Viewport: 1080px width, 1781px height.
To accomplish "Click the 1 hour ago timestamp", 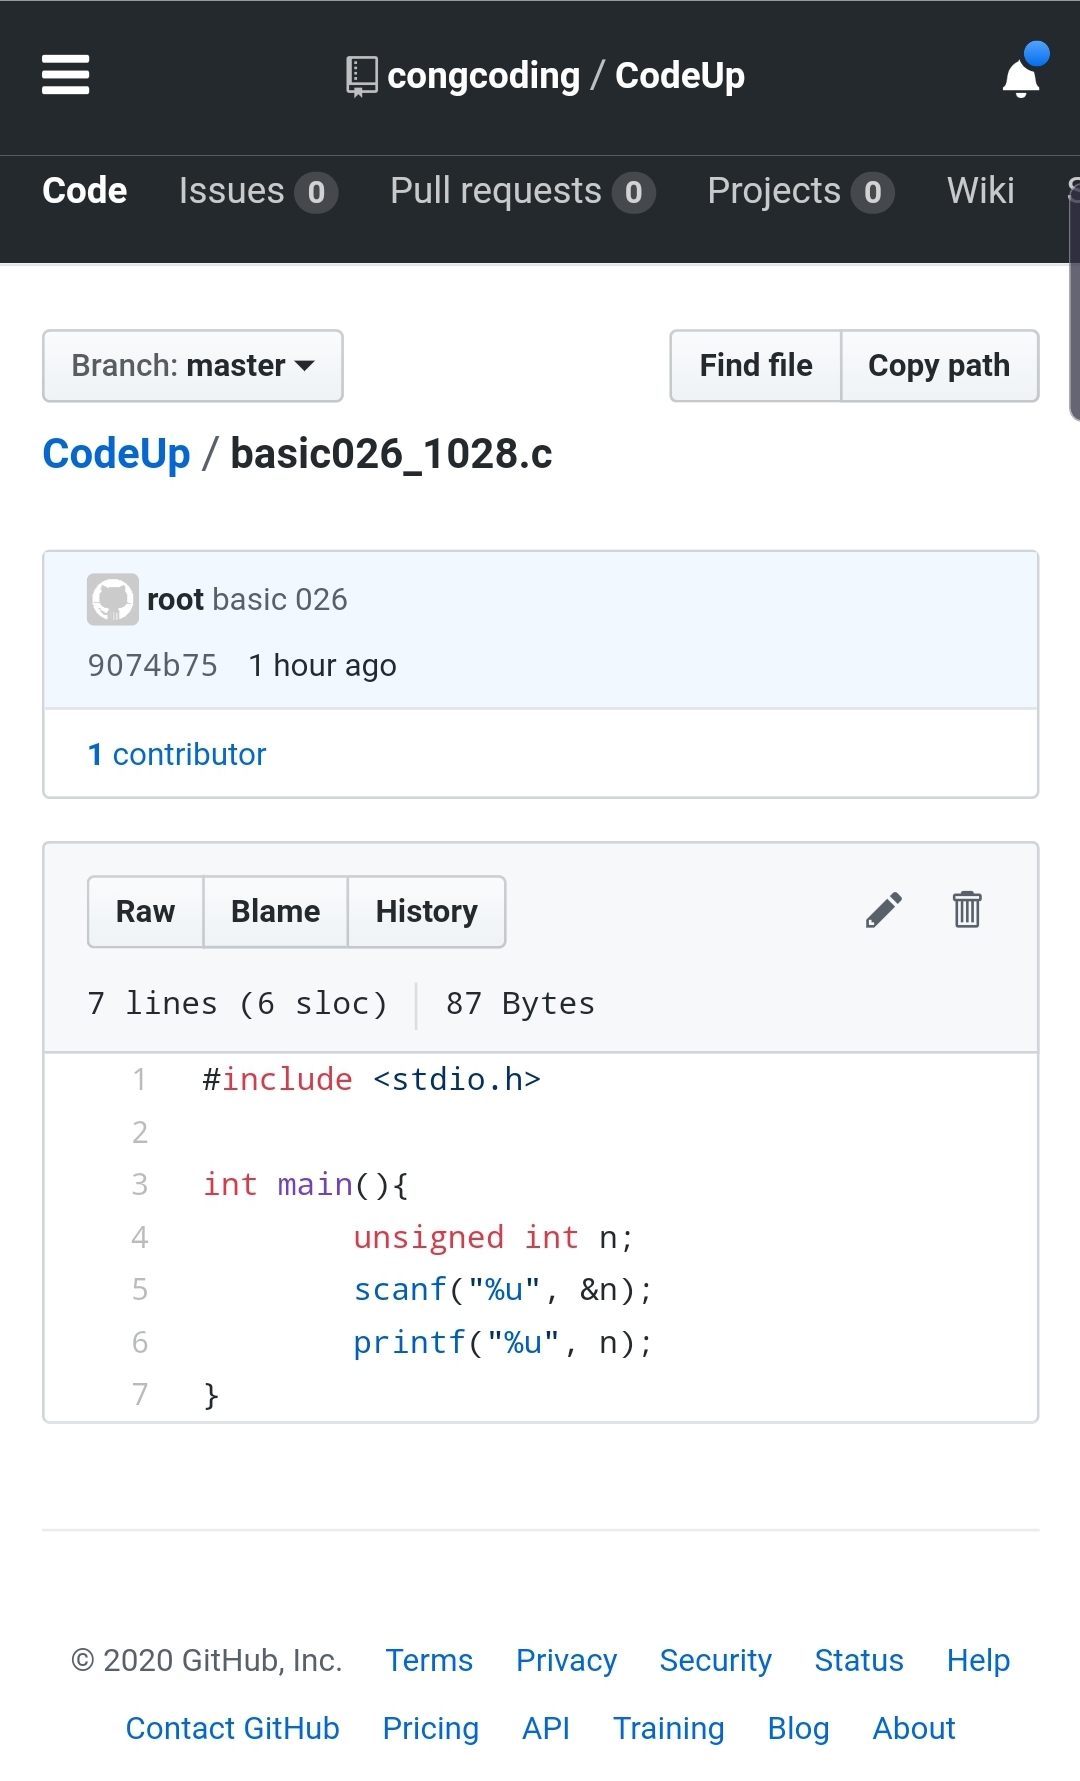I will tap(322, 665).
